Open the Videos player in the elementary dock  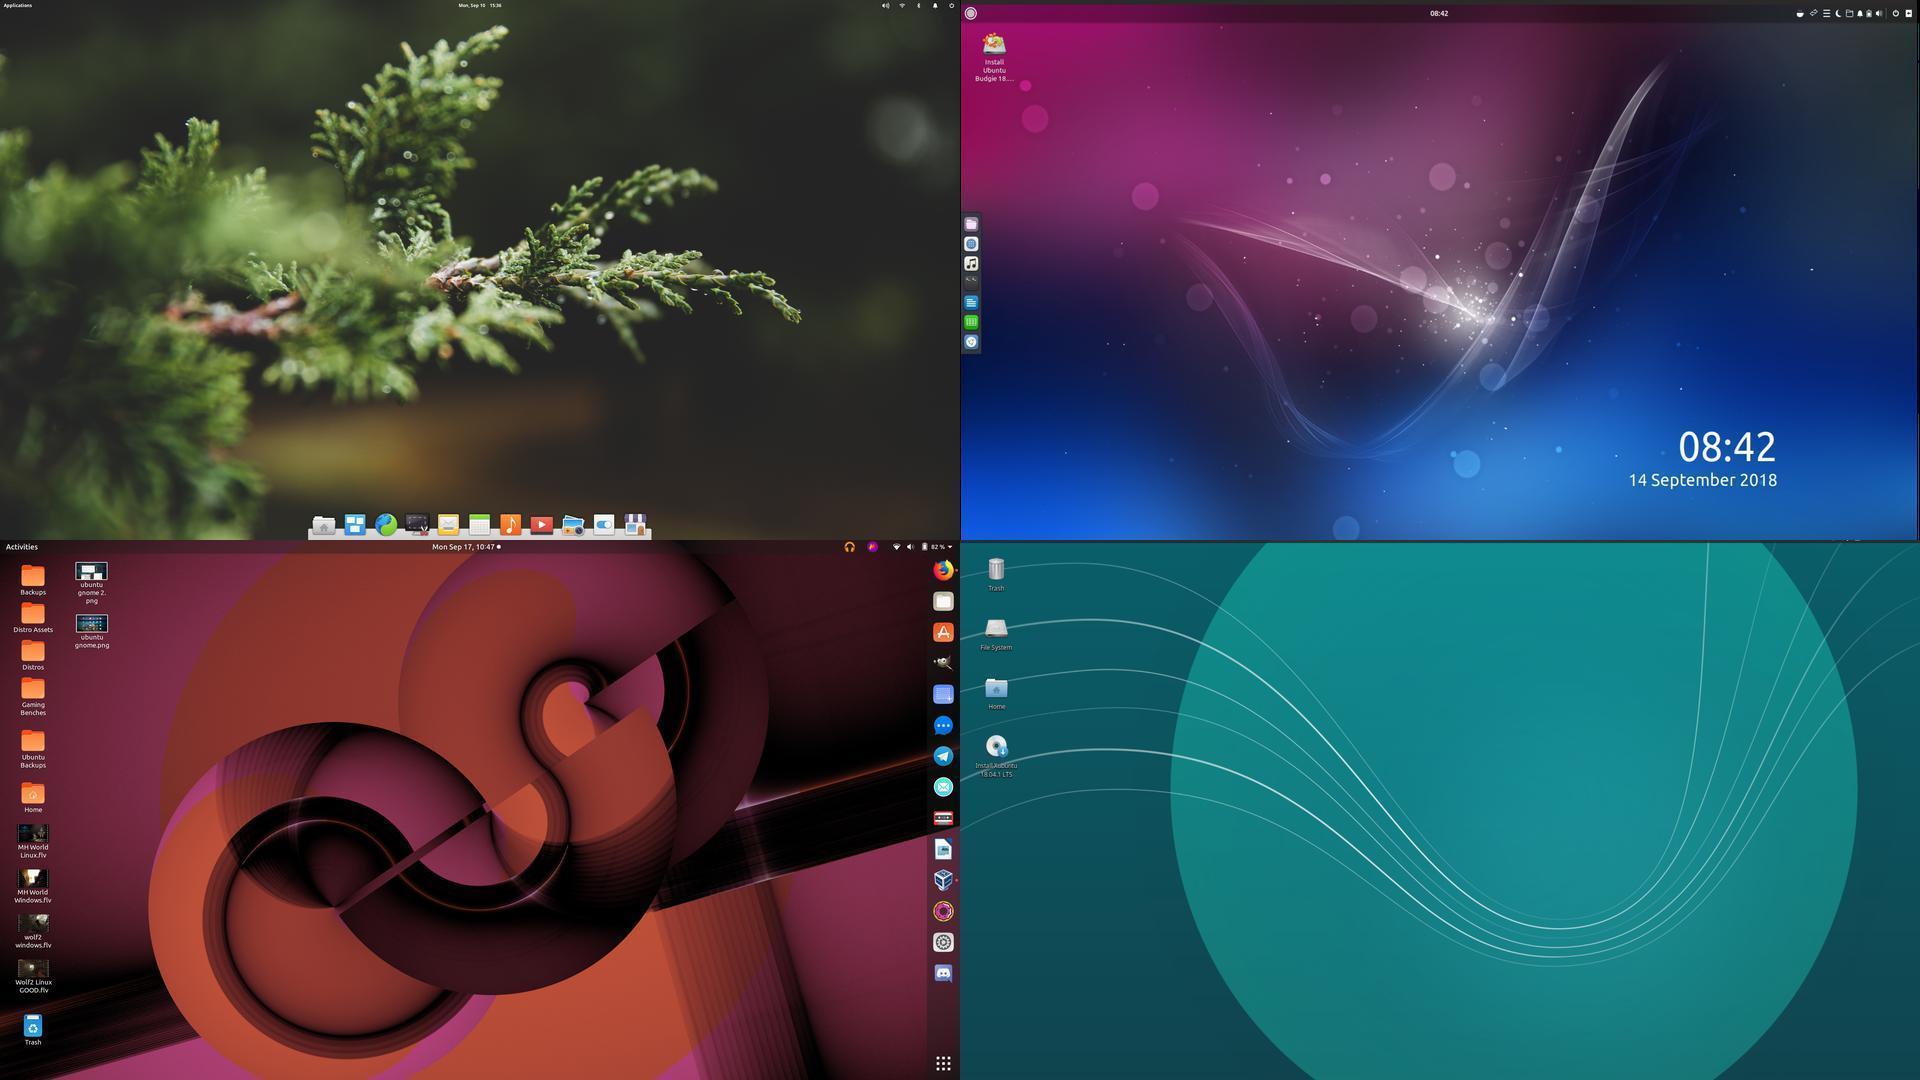(541, 523)
